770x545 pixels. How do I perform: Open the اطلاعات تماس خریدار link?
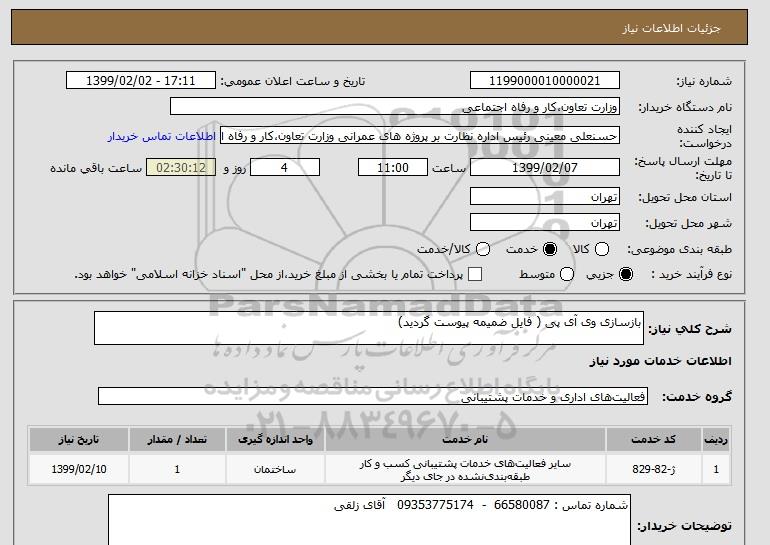coord(162,136)
